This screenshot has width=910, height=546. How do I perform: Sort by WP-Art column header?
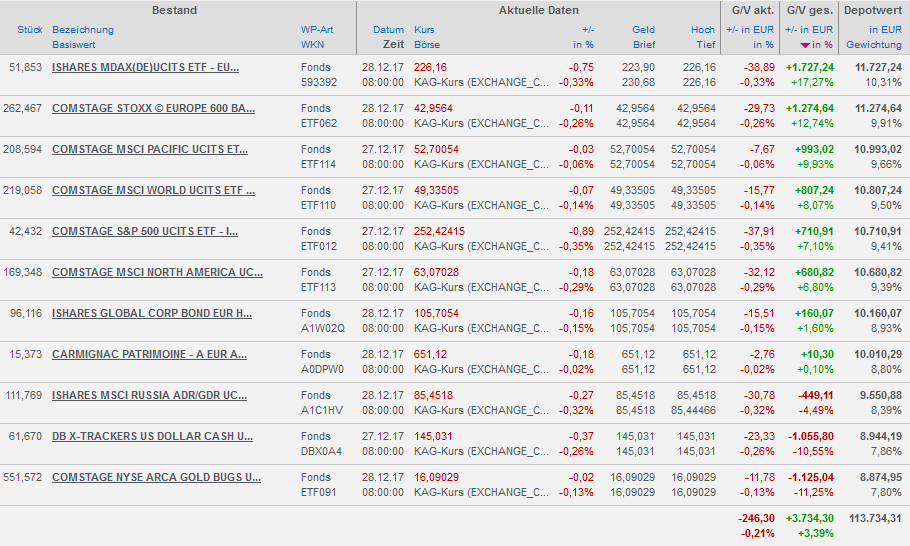(317, 30)
